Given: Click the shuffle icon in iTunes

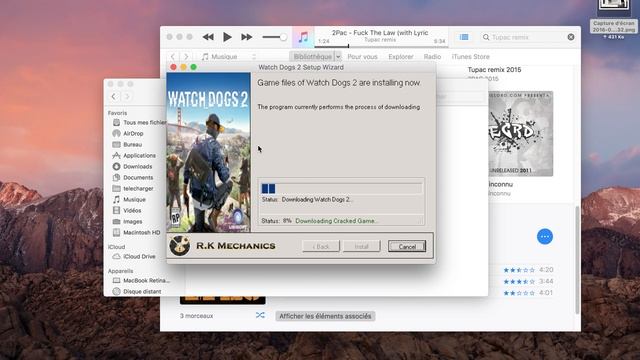Looking at the screenshot, I should click(260, 315).
